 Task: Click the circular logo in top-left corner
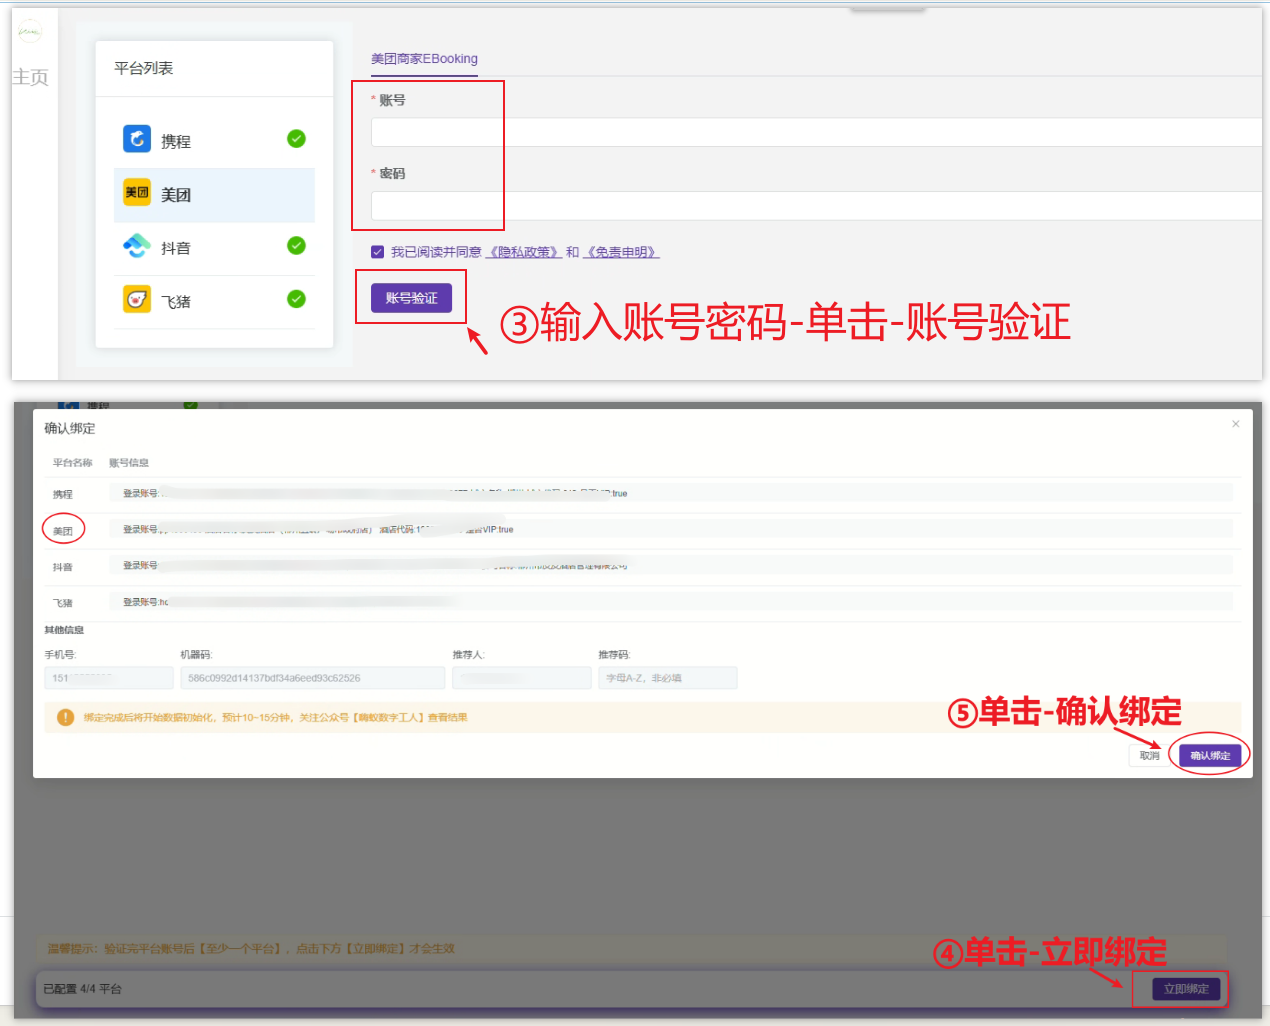(29, 31)
